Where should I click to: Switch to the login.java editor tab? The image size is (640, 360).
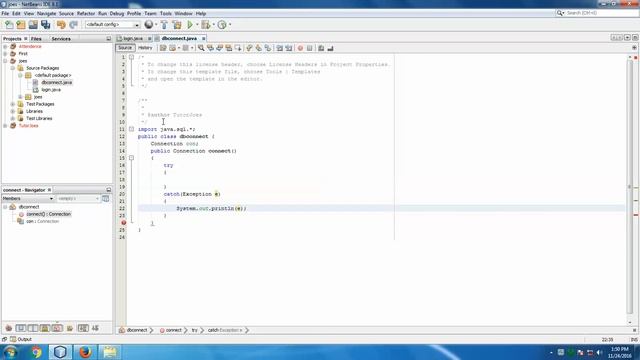click(133, 38)
